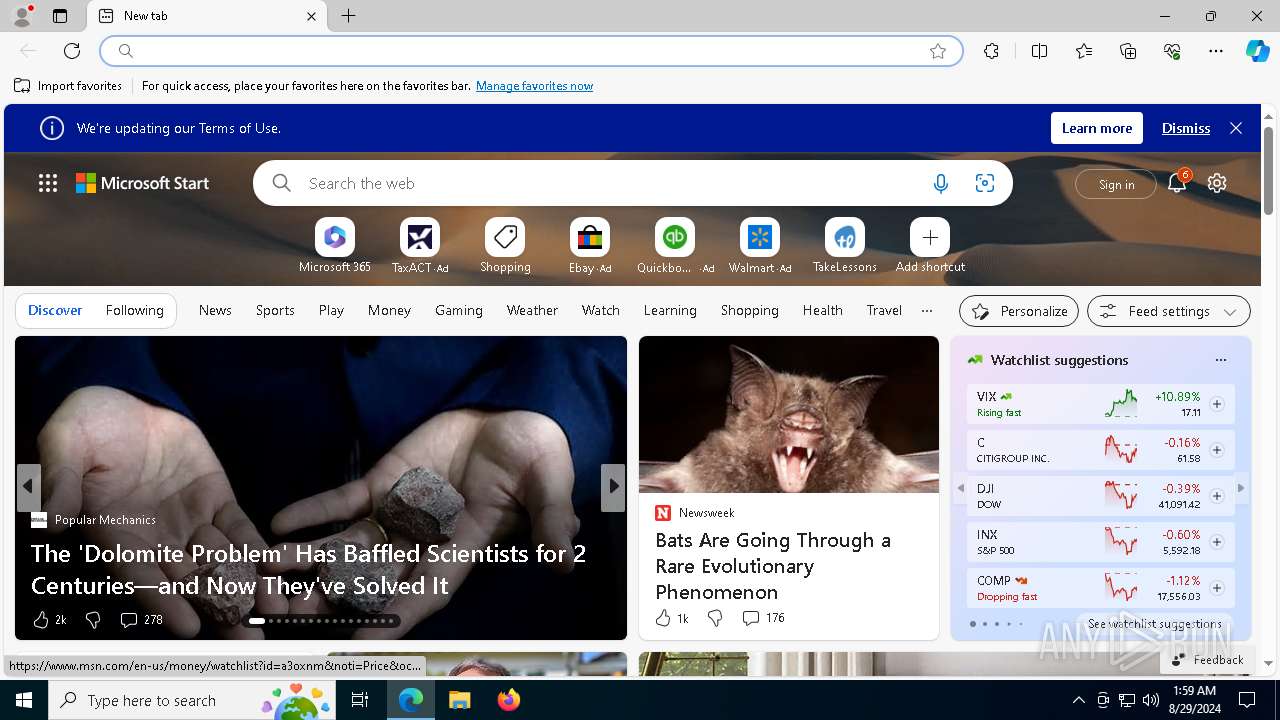Add COMP to watchlist
1280x720 pixels.
point(1217,588)
